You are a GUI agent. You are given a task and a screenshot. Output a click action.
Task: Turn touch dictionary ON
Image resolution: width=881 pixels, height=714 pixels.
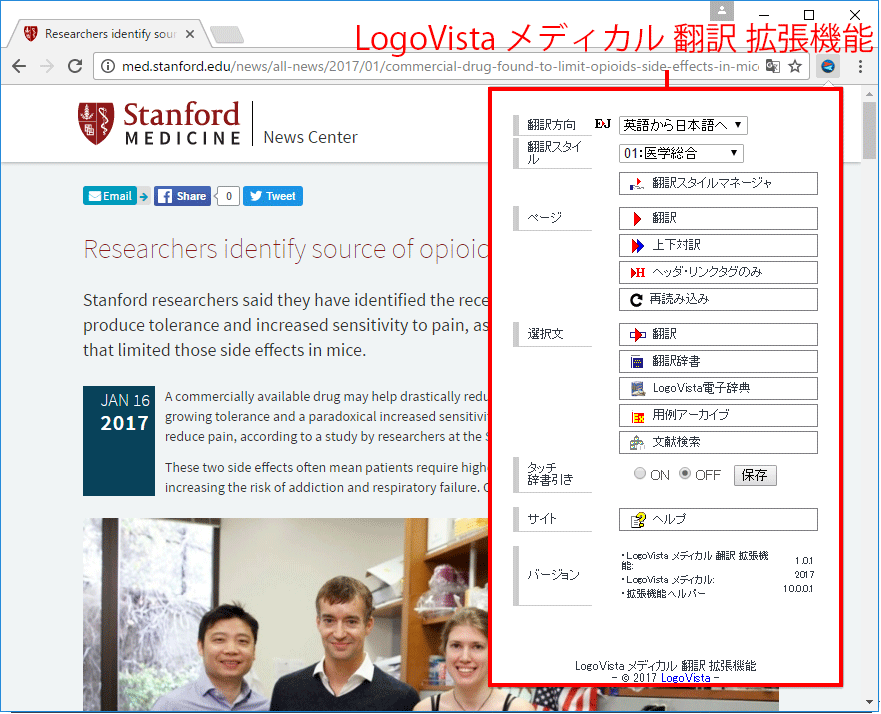coord(639,473)
